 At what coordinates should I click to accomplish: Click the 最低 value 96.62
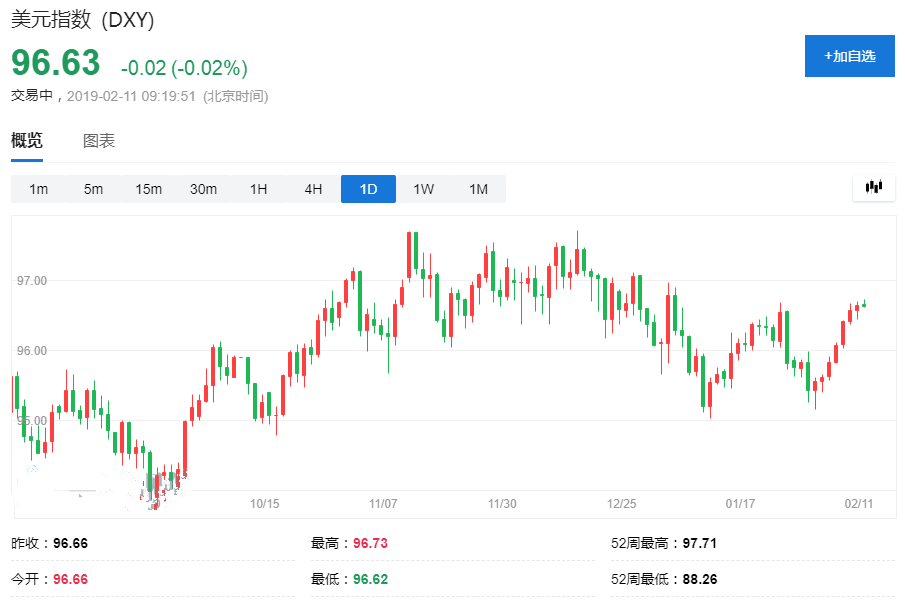tap(371, 579)
